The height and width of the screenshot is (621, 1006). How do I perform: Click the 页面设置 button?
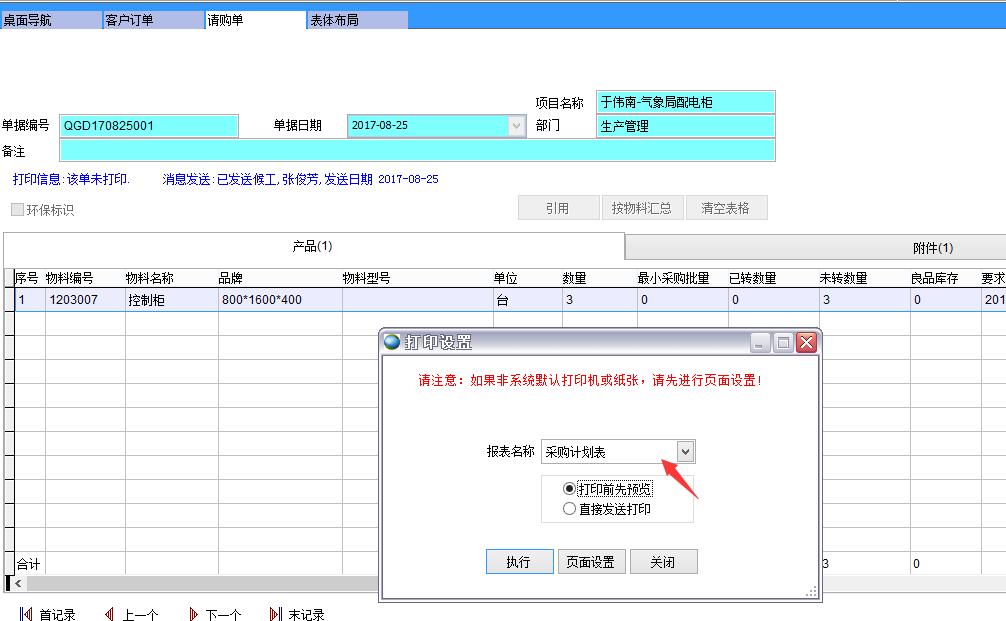pos(591,562)
